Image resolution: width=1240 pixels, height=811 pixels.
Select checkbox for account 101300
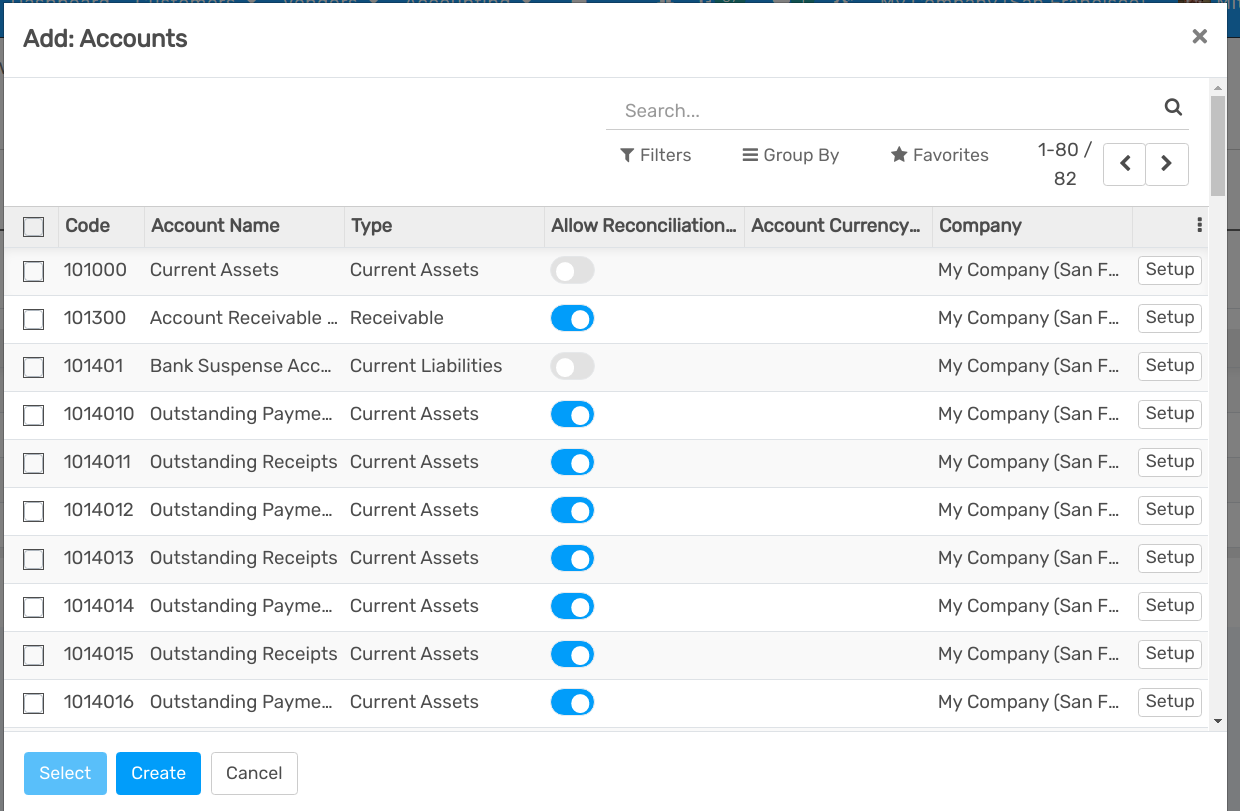(34, 319)
